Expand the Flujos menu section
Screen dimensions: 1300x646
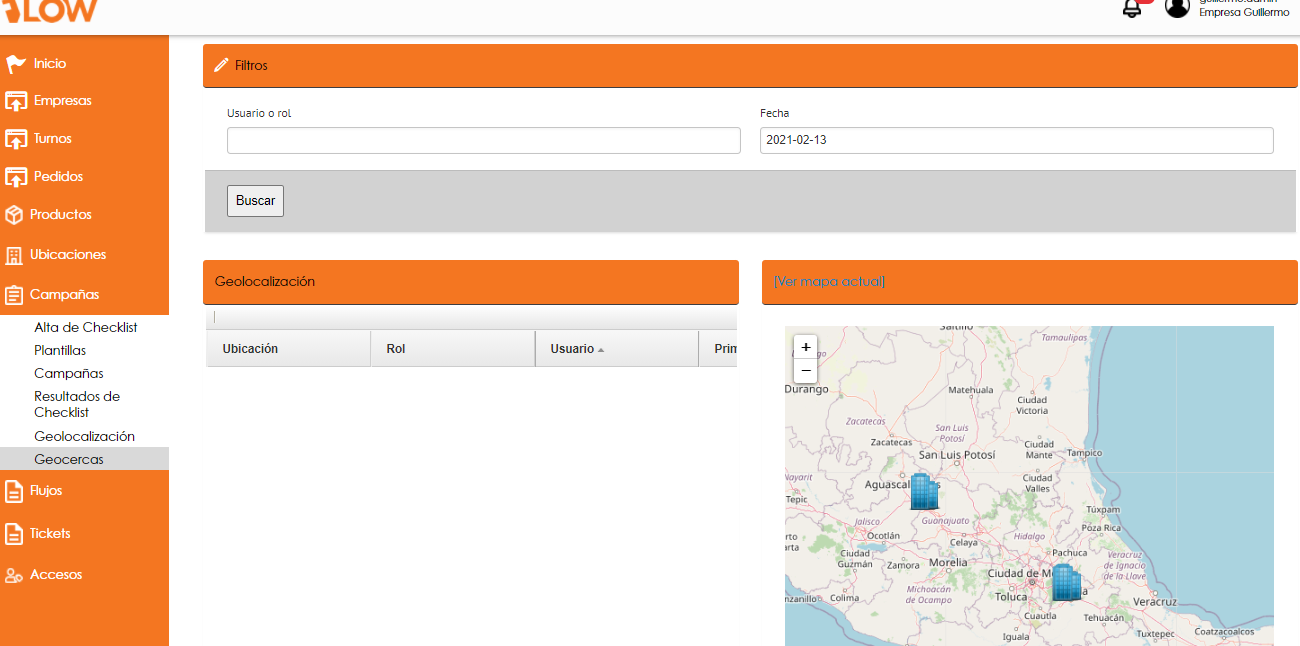(46, 491)
